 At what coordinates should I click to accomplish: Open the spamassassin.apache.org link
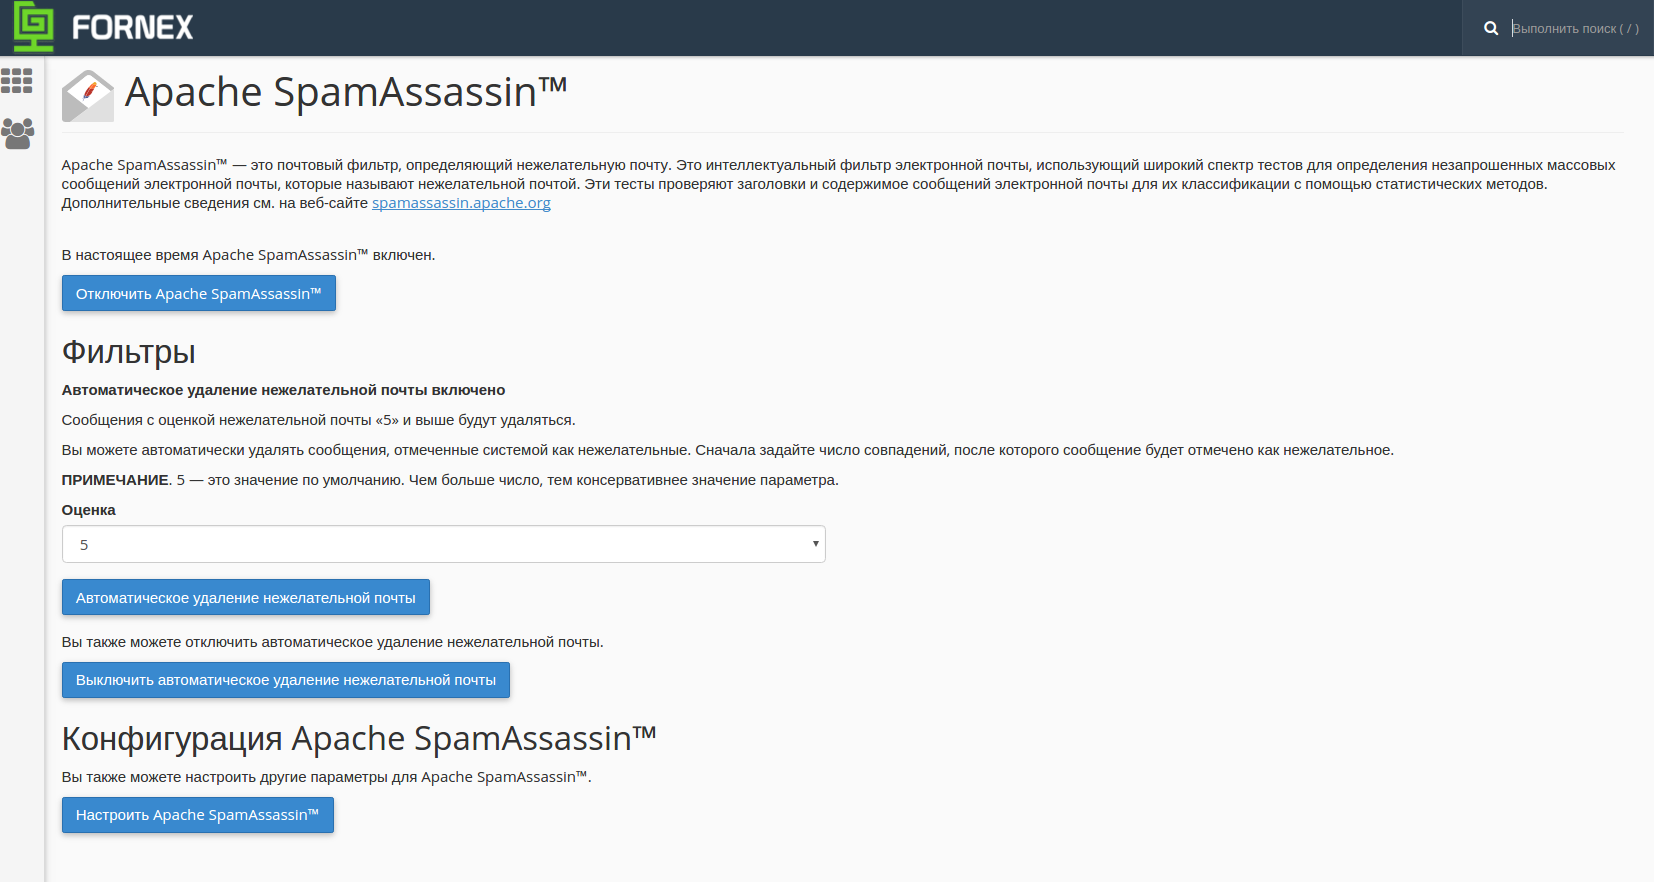pos(461,203)
